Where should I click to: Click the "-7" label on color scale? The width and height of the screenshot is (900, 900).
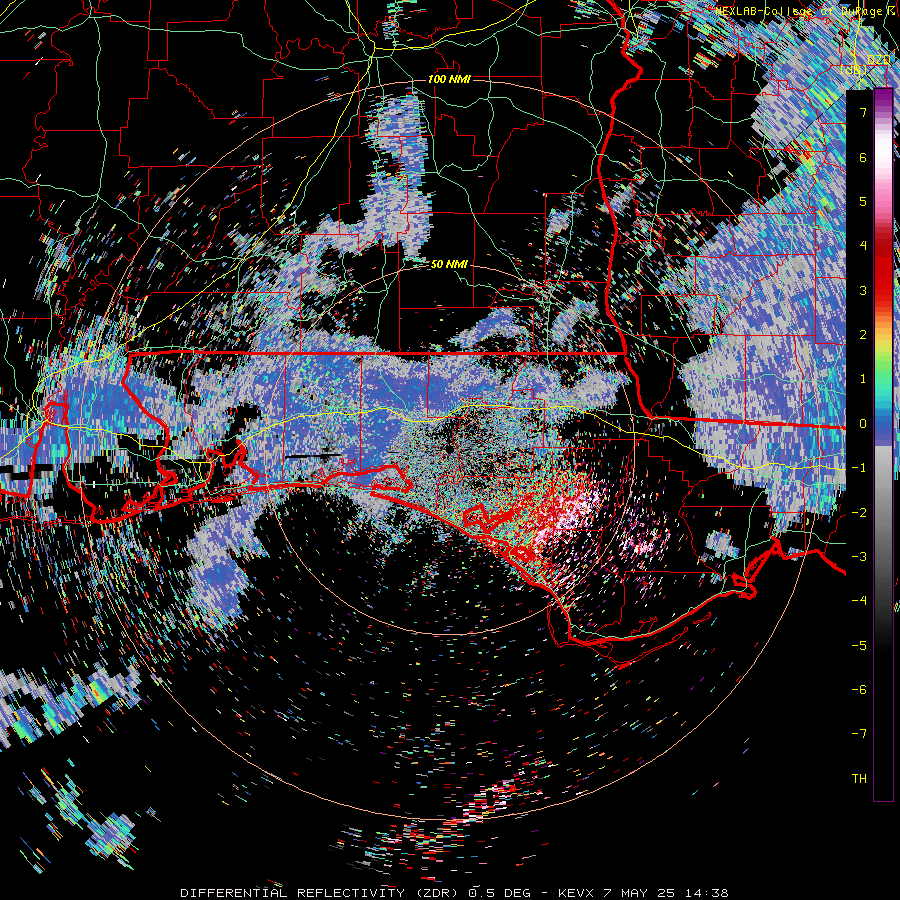[859, 734]
